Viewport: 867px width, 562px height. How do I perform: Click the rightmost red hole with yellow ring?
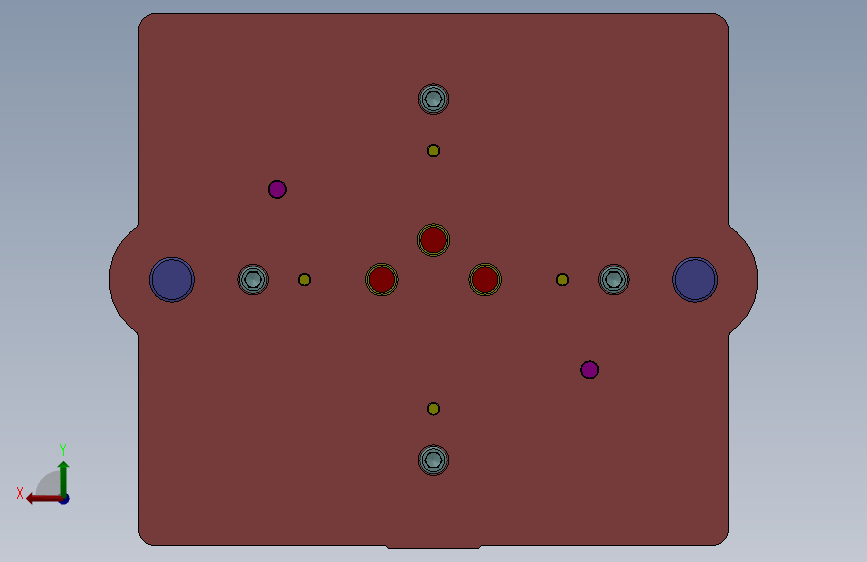484,279
